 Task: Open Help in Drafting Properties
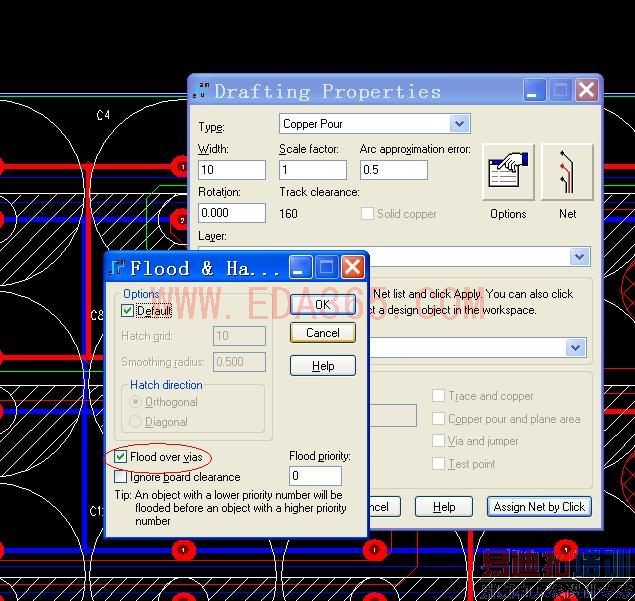(x=444, y=507)
